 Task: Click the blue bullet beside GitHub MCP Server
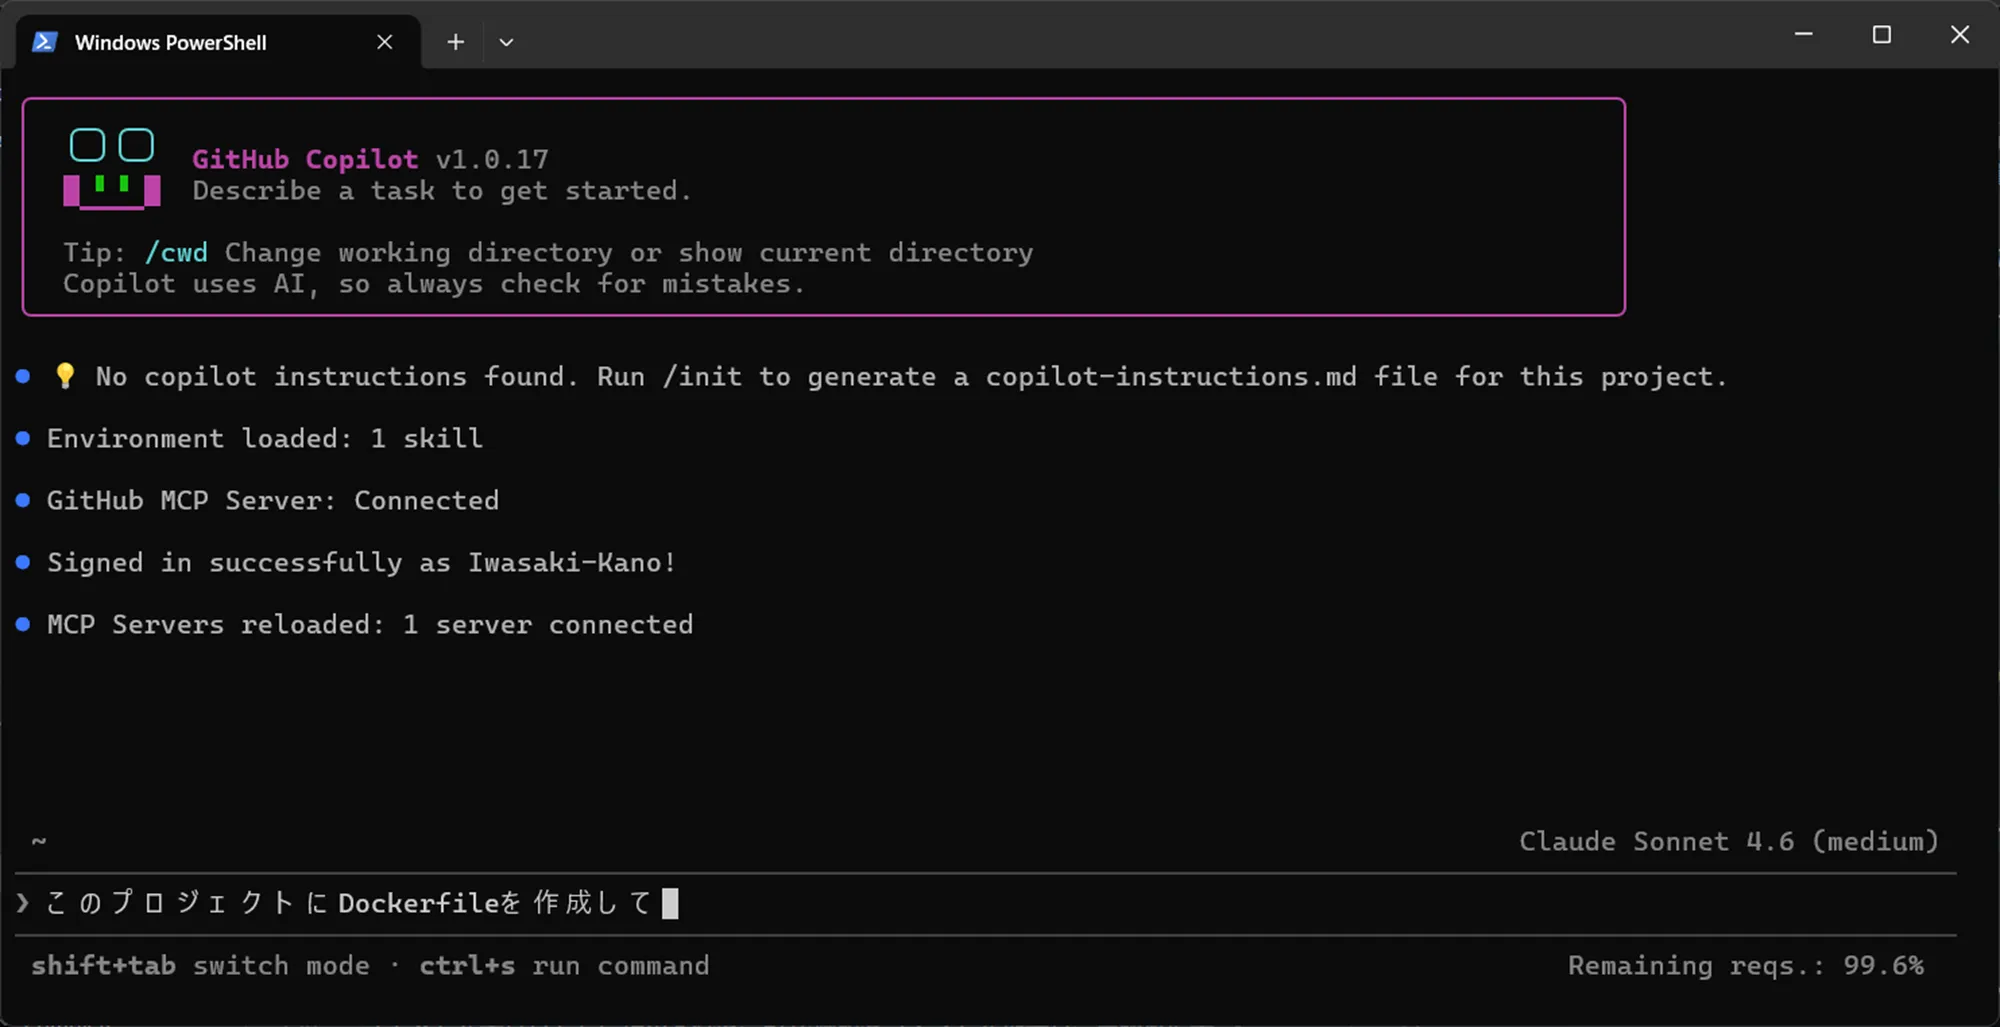click(23, 500)
